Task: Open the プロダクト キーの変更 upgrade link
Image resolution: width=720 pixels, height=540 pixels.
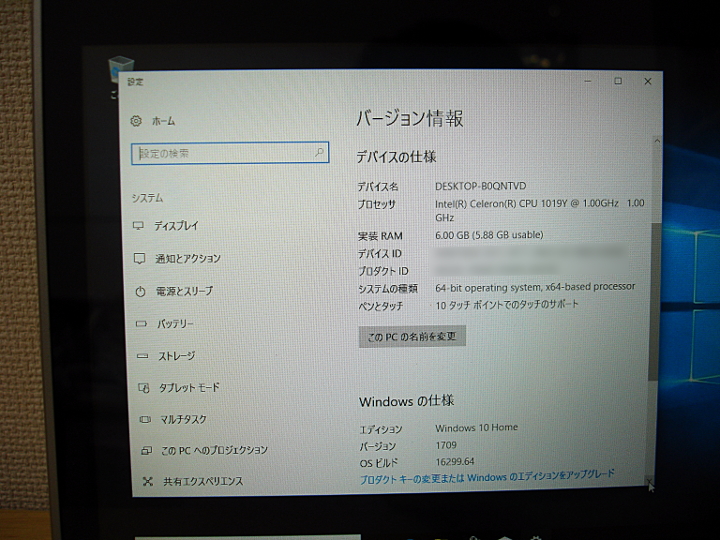Action: (487, 477)
